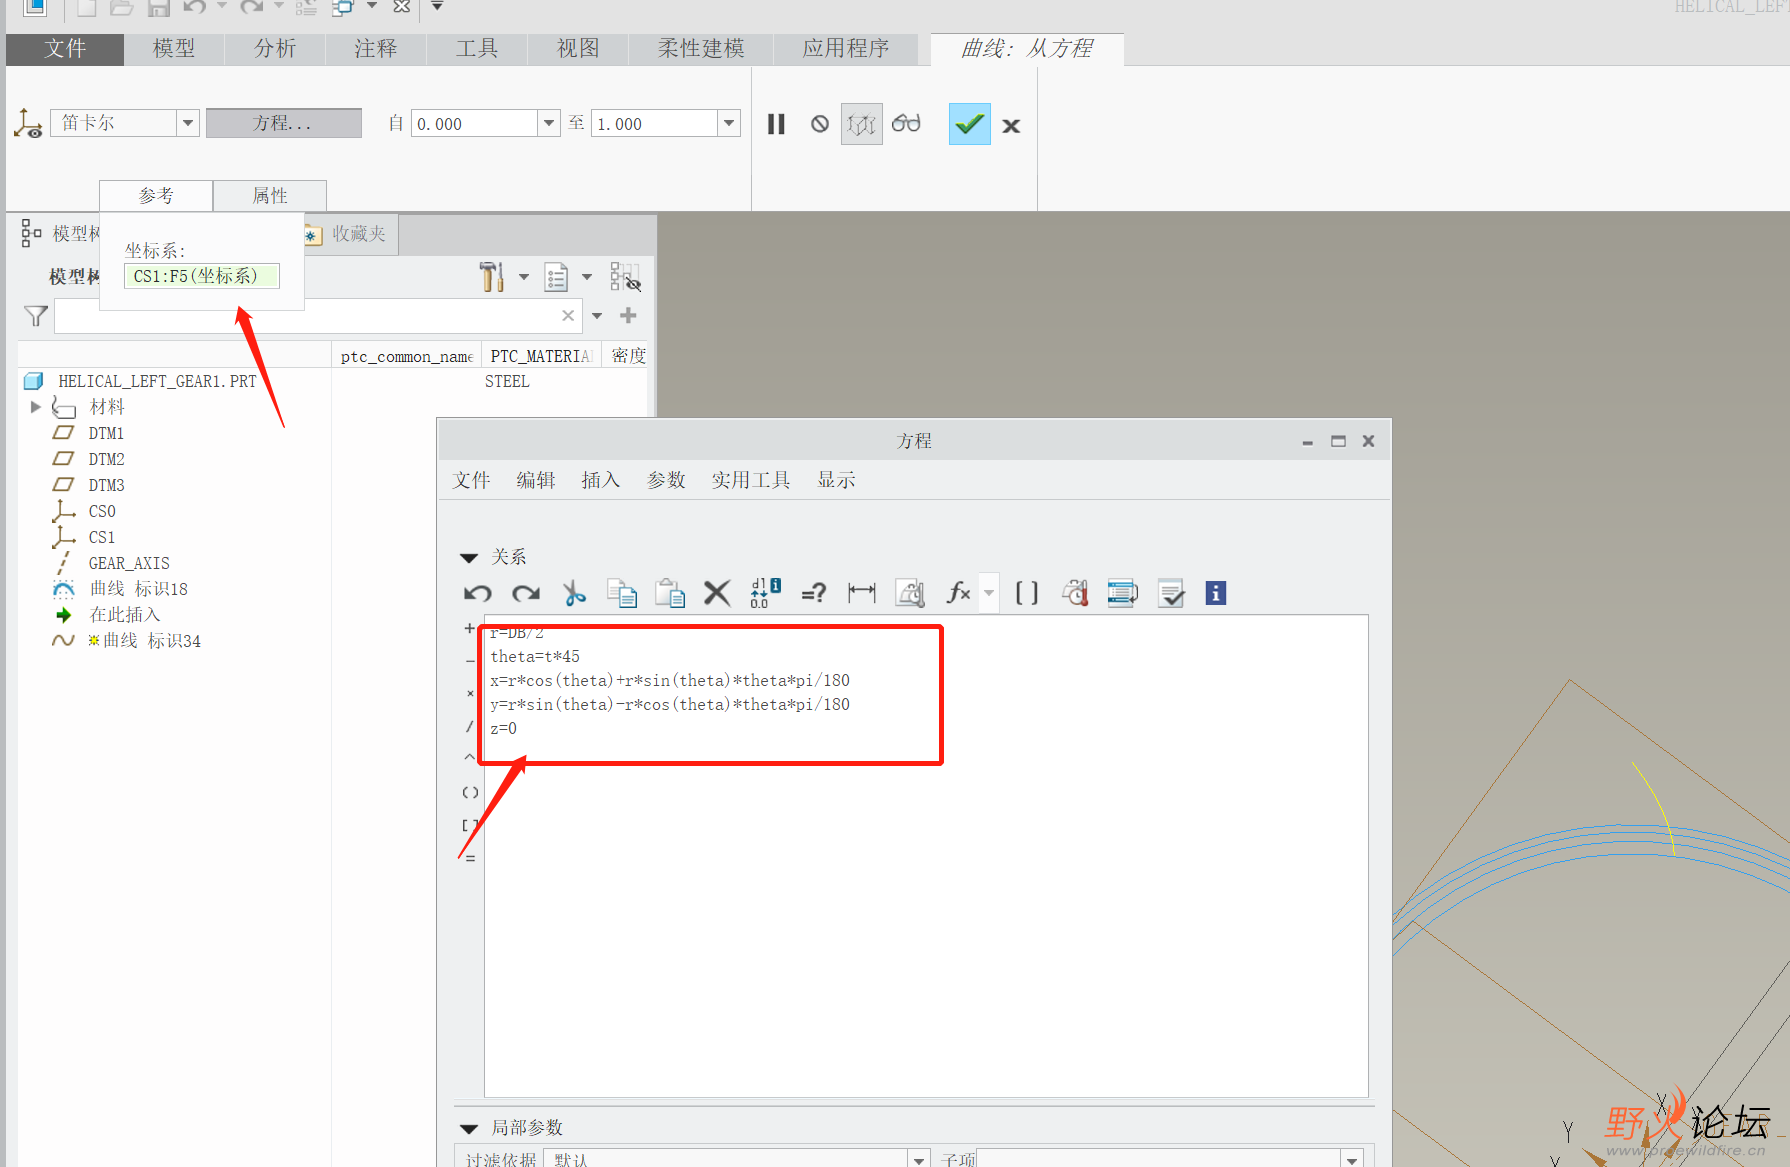
Task: Expand the 材料 tree node
Action: pos(36,407)
